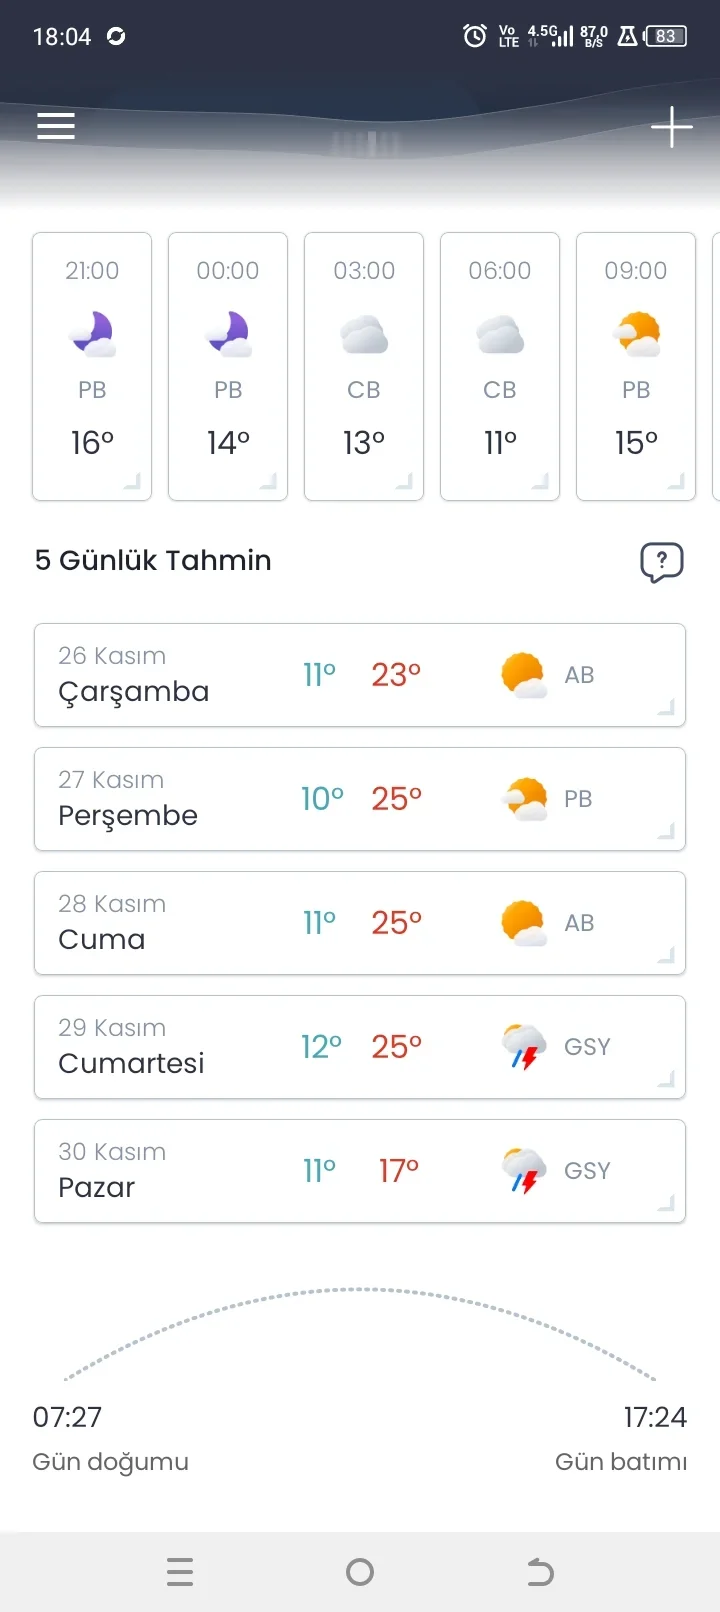Tap the 07:27 Gün doğumu sunrise time

(x=68, y=1417)
